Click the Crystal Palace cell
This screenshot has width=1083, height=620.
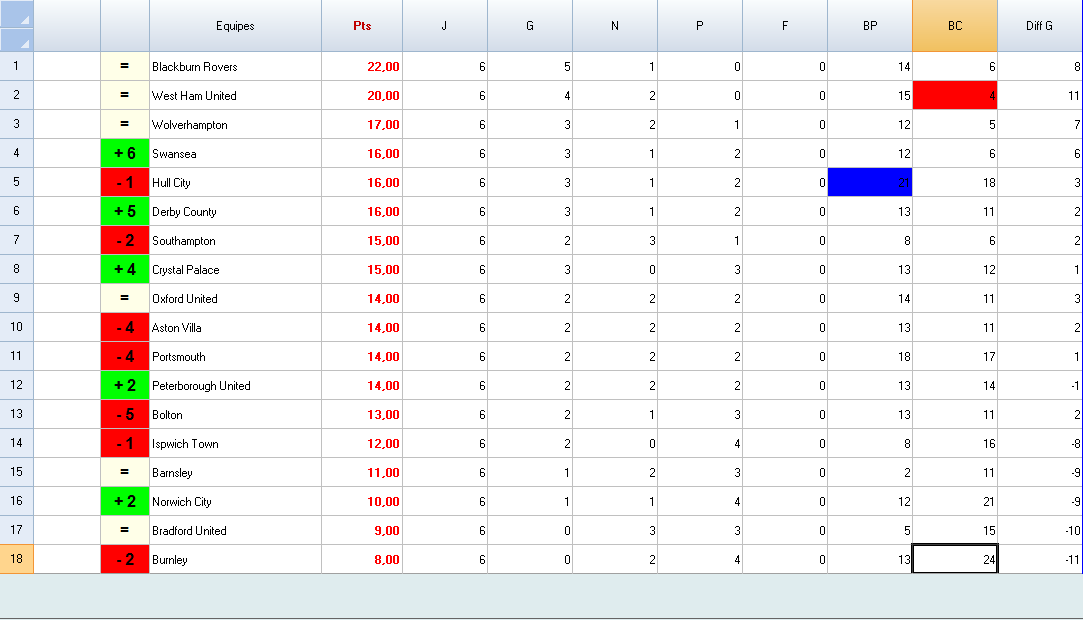click(x=235, y=270)
